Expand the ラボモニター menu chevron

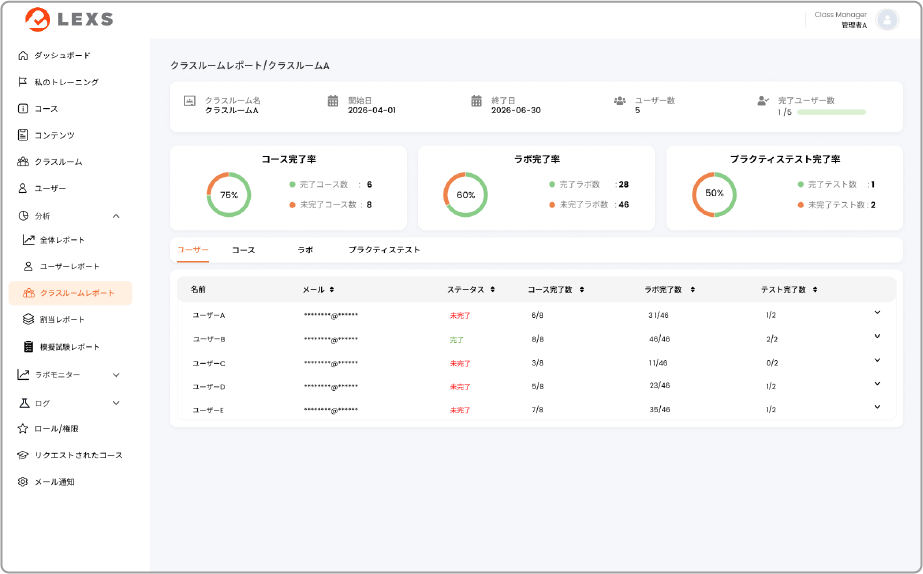click(116, 375)
